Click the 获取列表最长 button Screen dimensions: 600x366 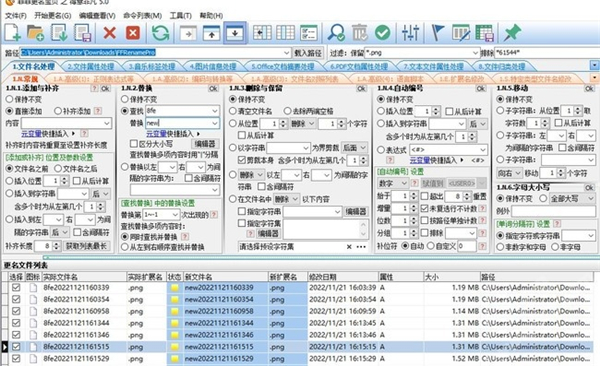[86, 246]
